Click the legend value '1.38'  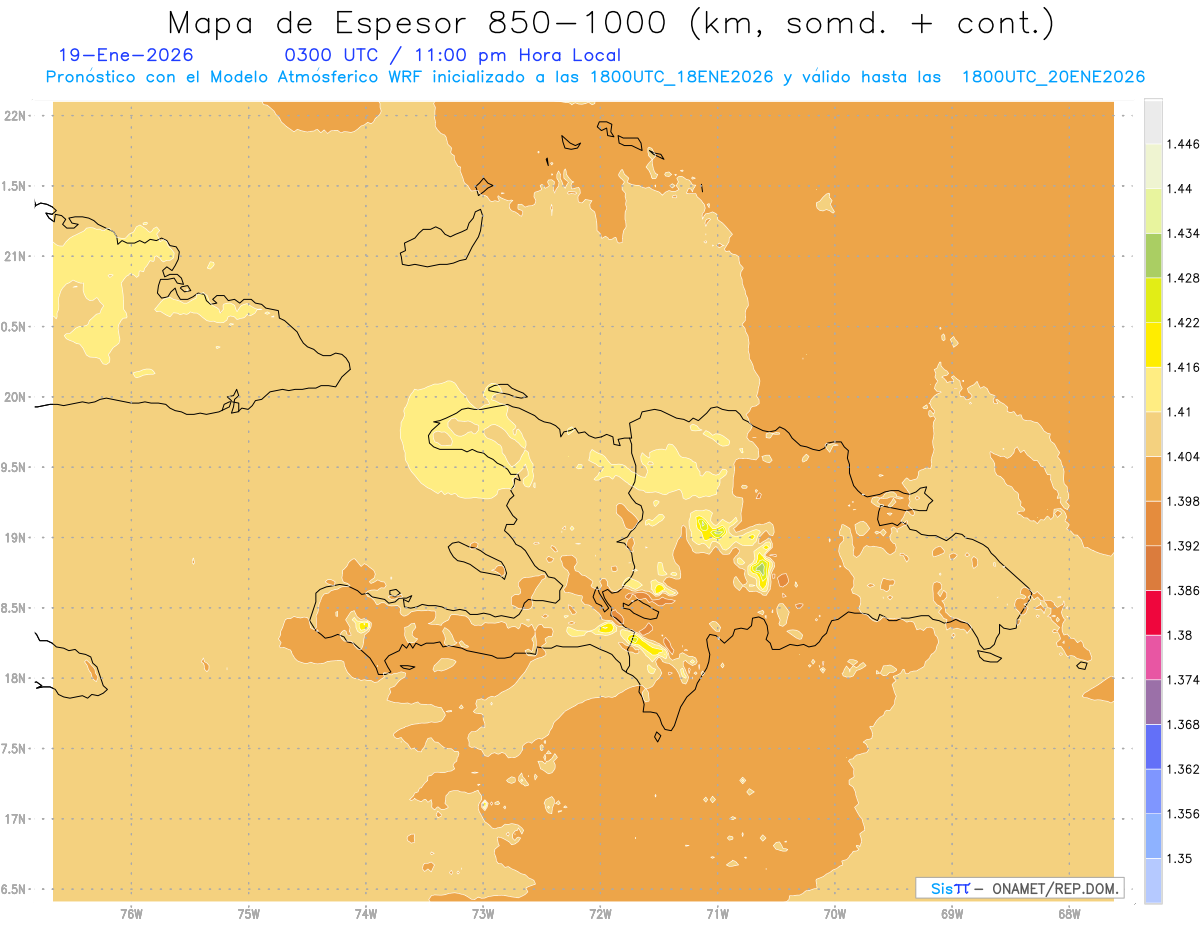click(1179, 635)
